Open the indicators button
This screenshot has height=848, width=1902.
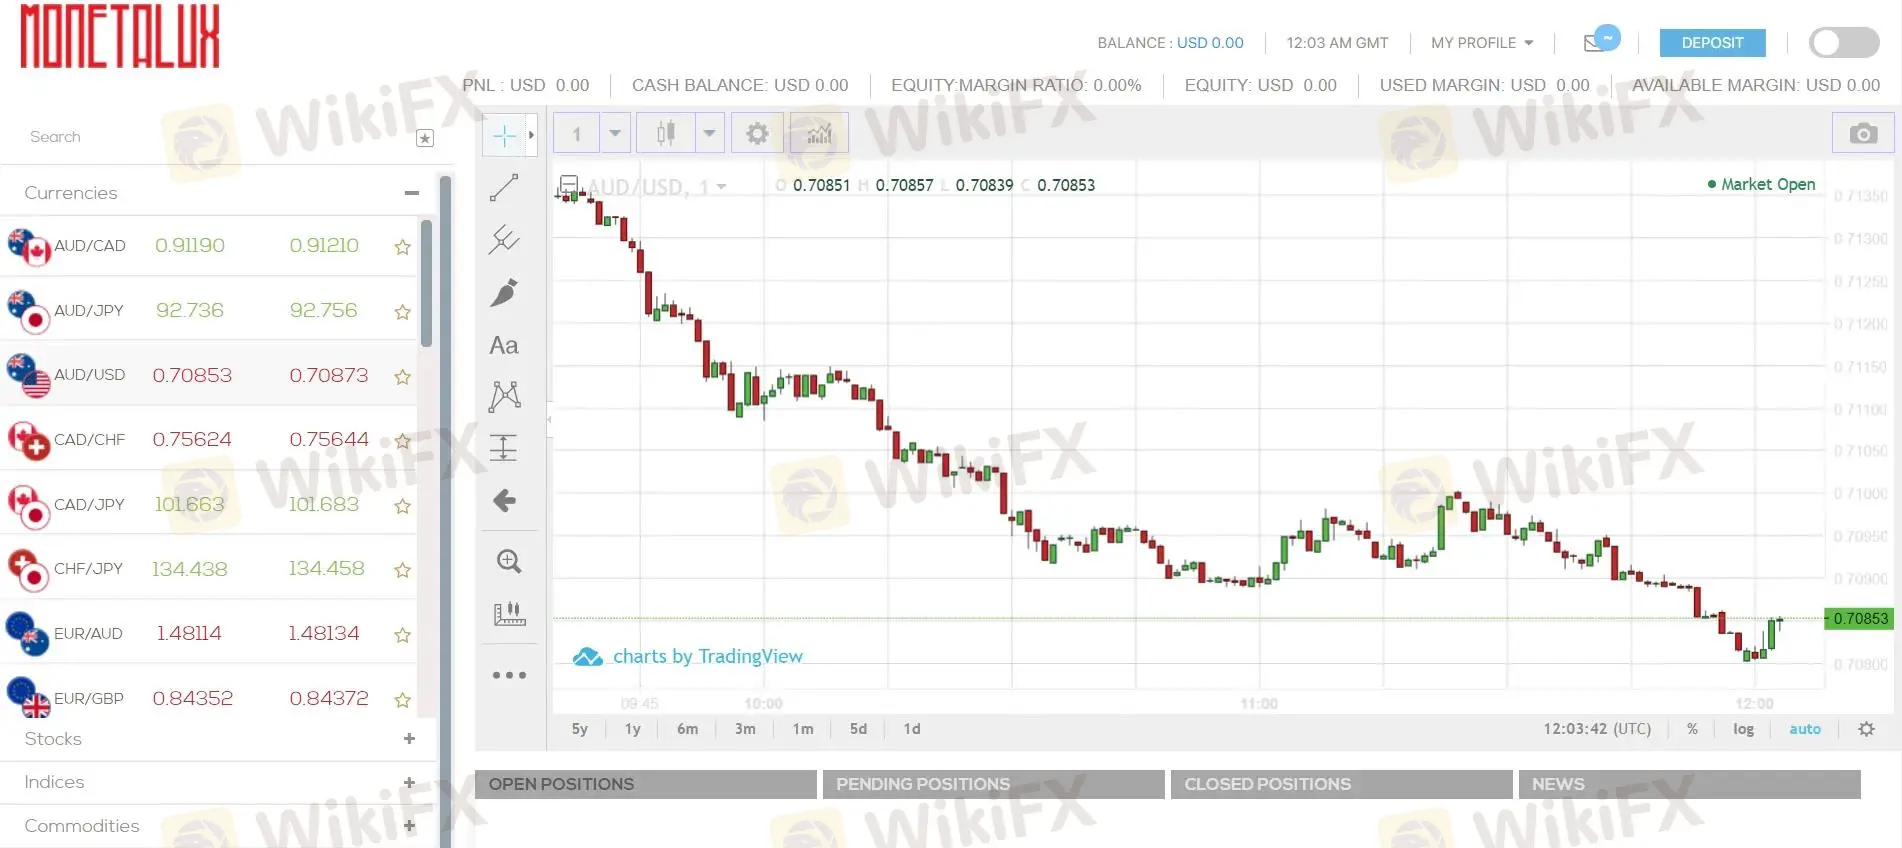819,133
